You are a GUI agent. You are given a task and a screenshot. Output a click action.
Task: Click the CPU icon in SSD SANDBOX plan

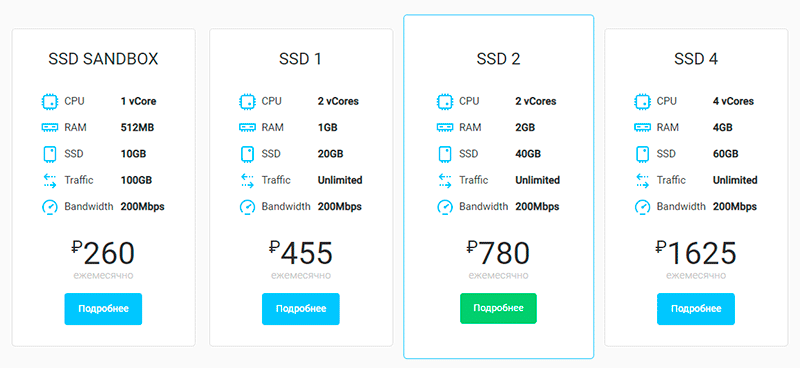coord(49,102)
